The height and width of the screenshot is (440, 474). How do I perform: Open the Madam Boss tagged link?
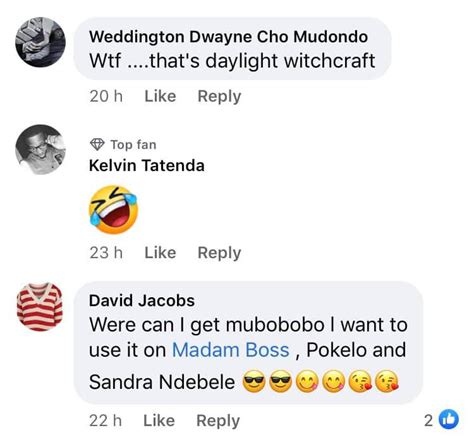tap(231, 350)
